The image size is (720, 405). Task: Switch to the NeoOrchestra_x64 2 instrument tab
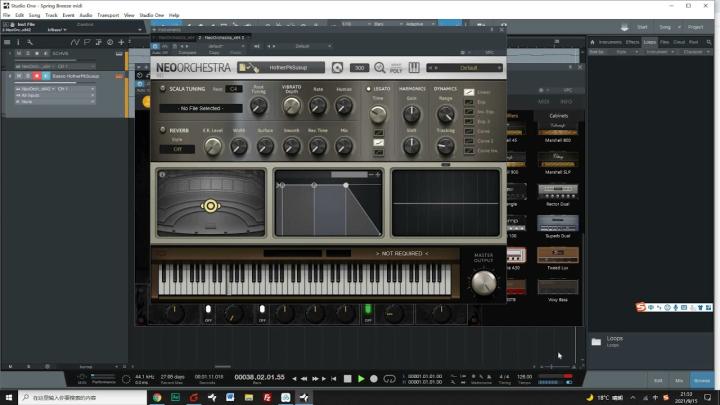coord(222,37)
